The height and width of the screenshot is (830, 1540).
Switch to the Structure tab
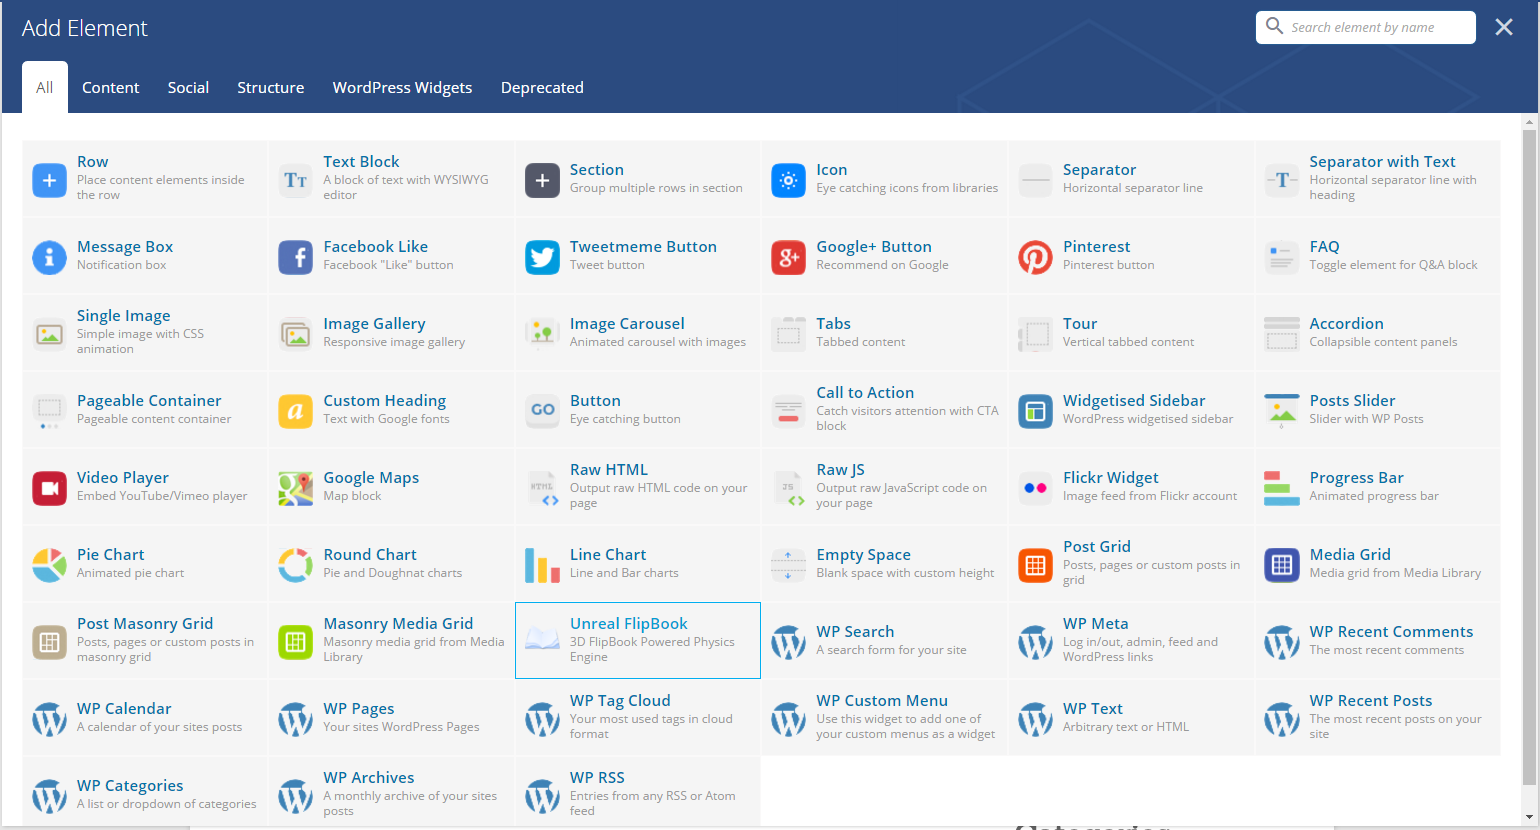click(270, 87)
